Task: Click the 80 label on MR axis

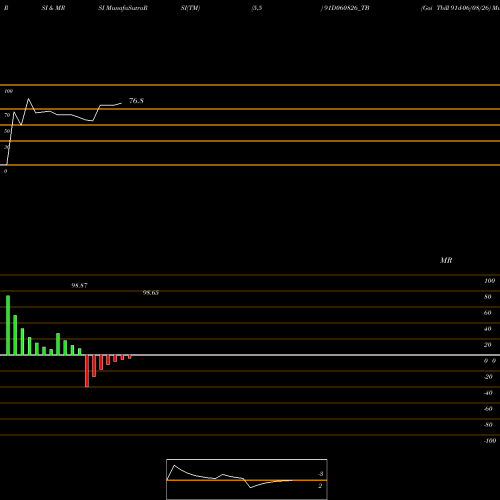Action: pos(488,297)
